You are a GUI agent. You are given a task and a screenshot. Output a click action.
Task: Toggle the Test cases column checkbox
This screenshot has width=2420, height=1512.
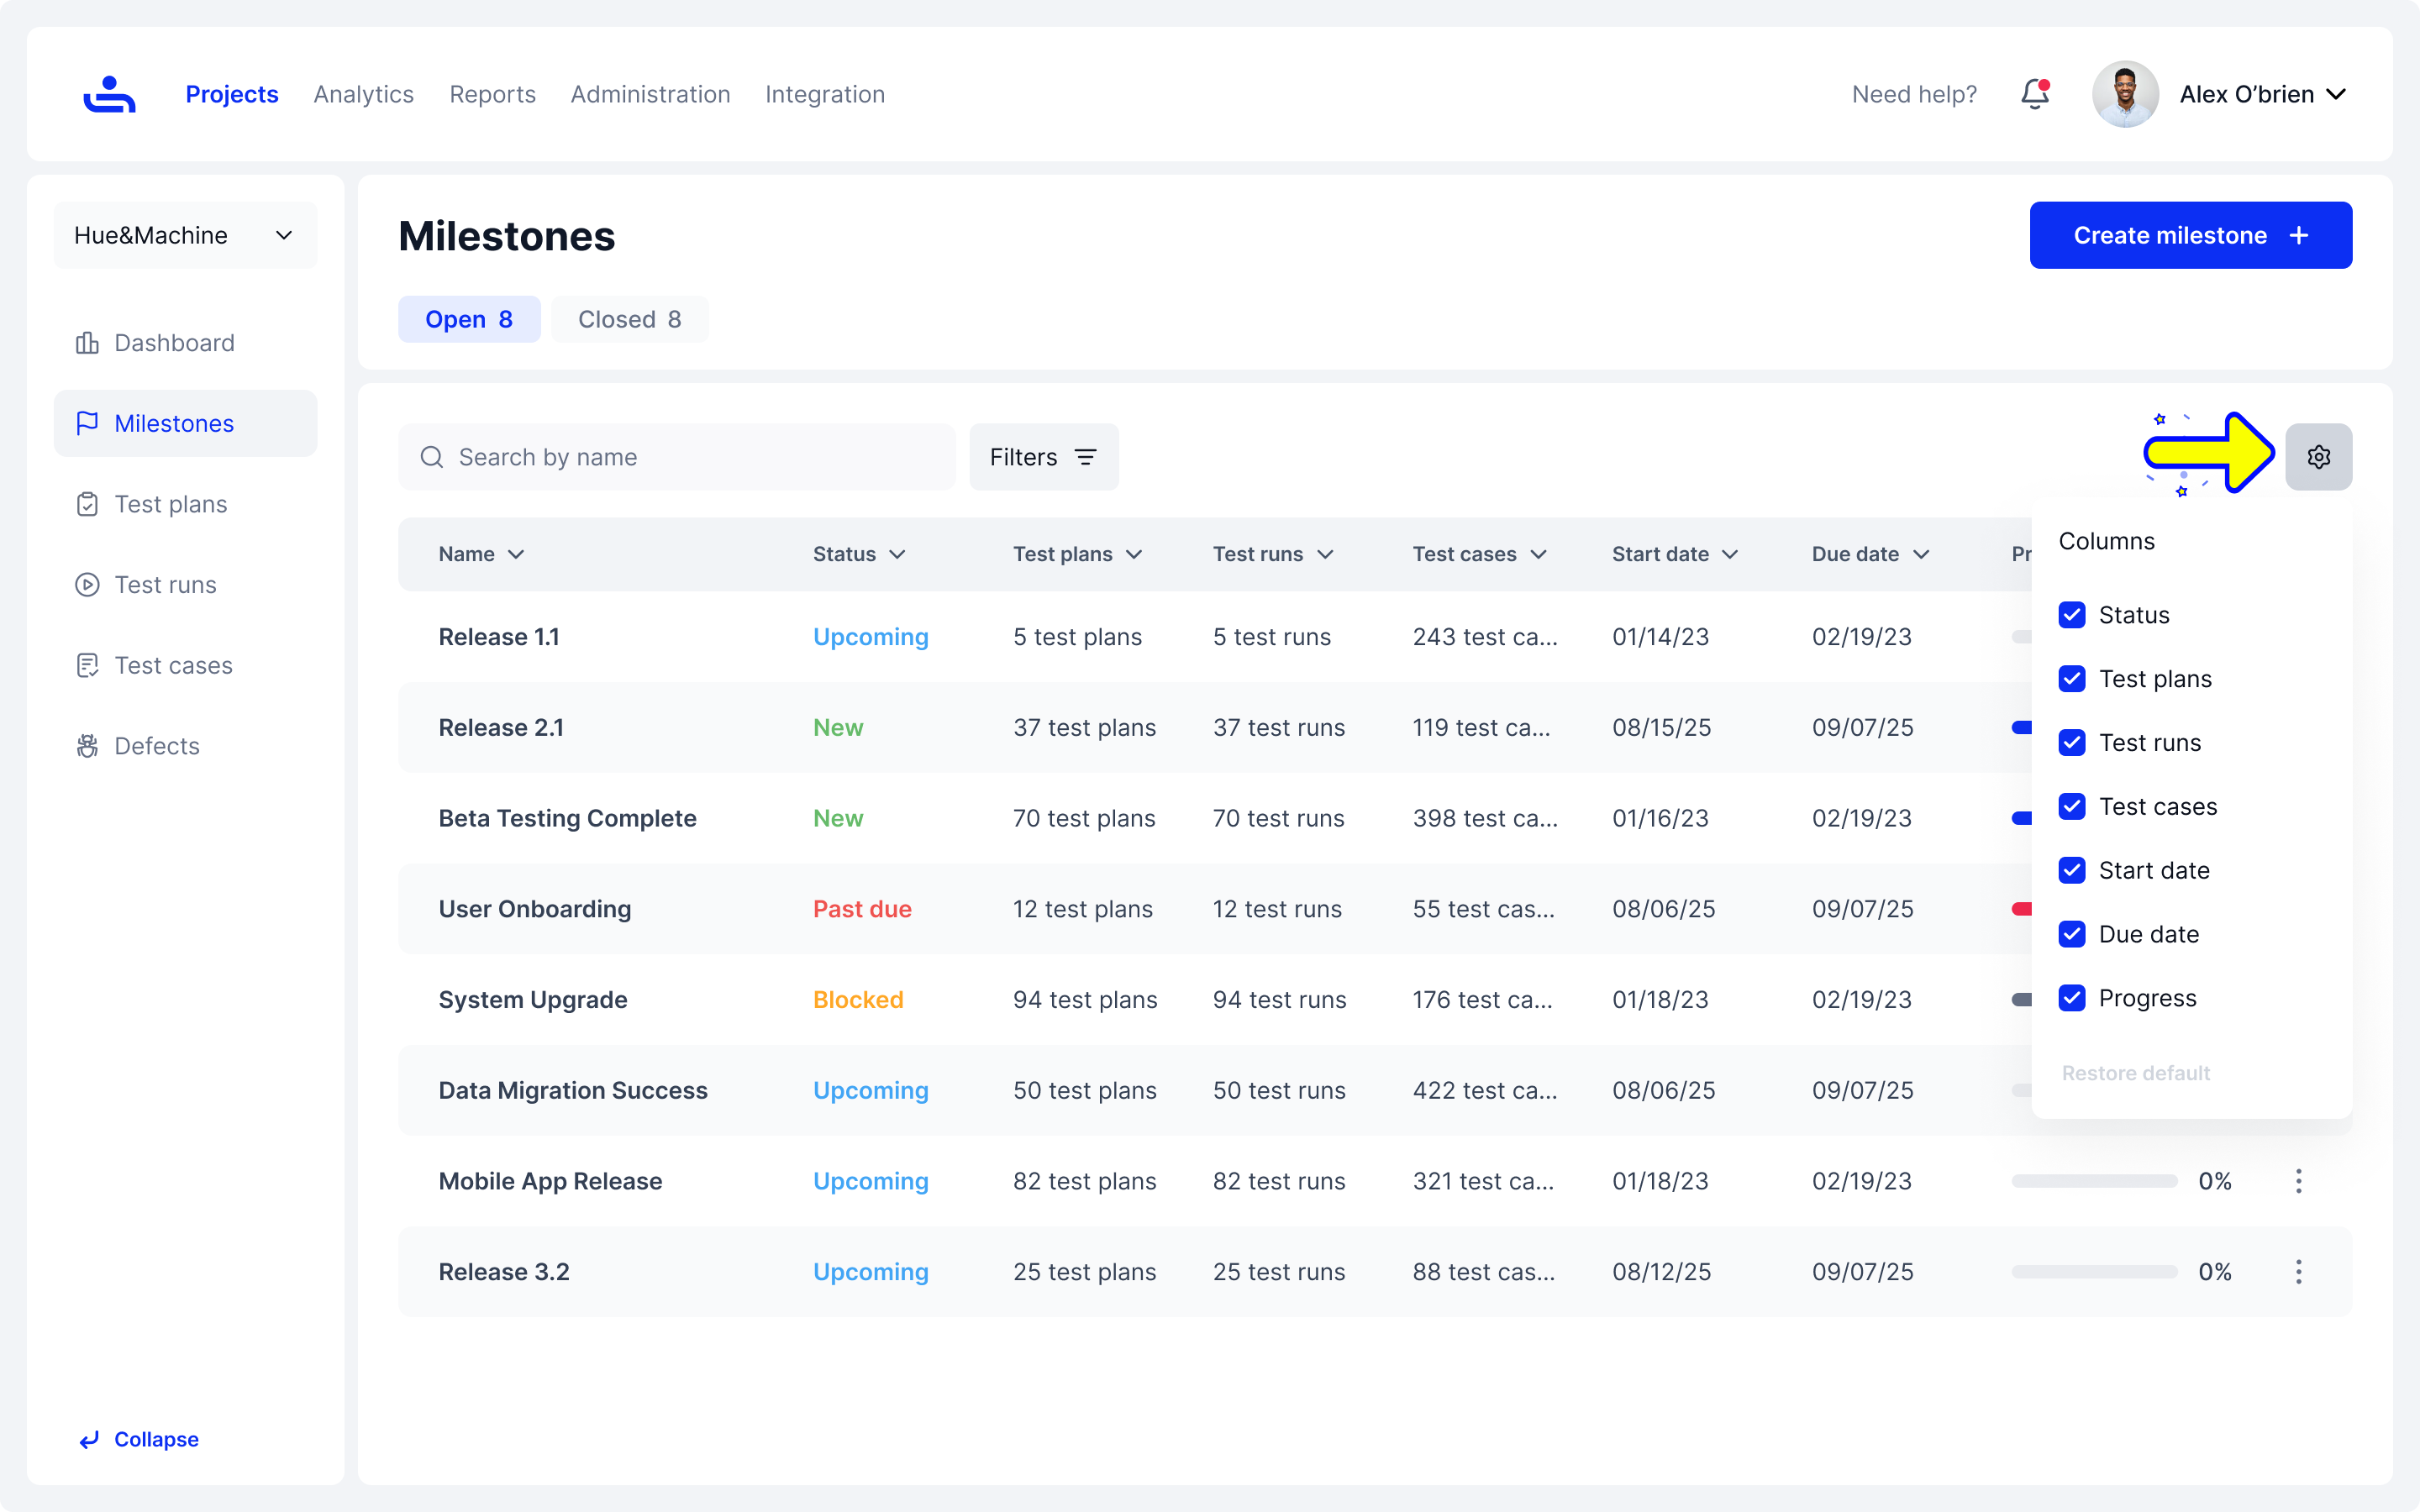pos(2072,807)
